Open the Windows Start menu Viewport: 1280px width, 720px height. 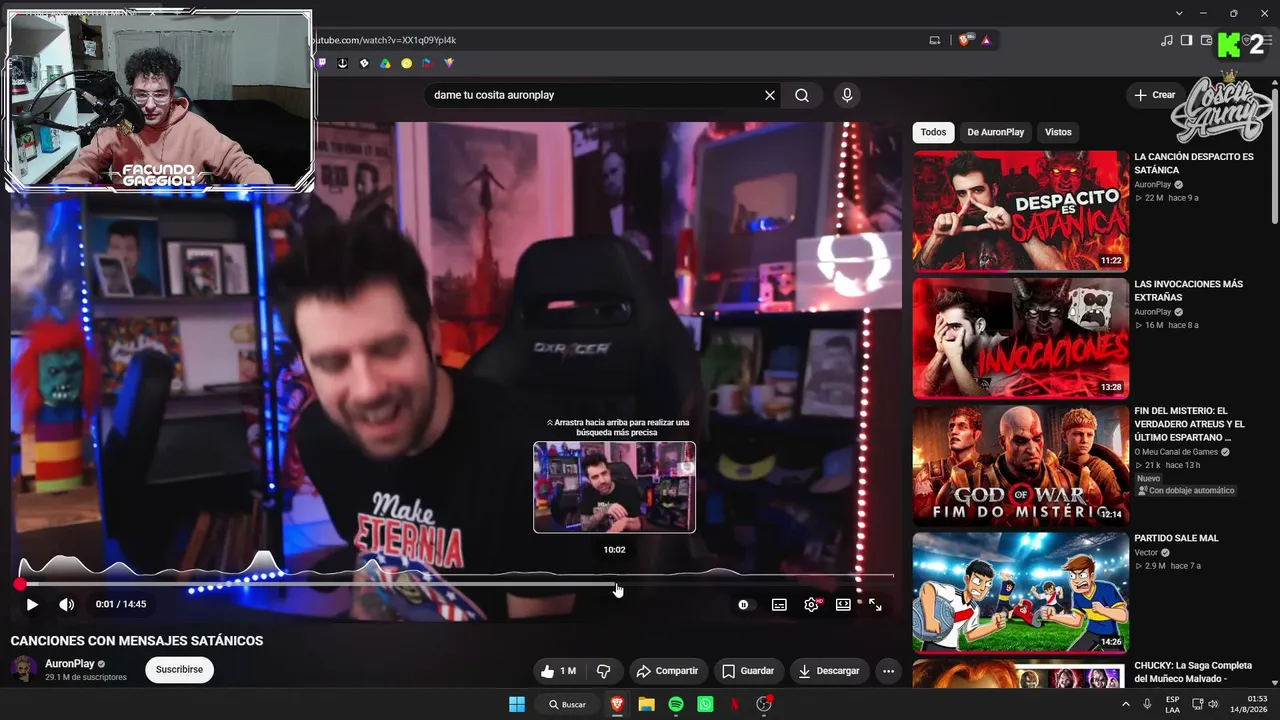(x=517, y=704)
